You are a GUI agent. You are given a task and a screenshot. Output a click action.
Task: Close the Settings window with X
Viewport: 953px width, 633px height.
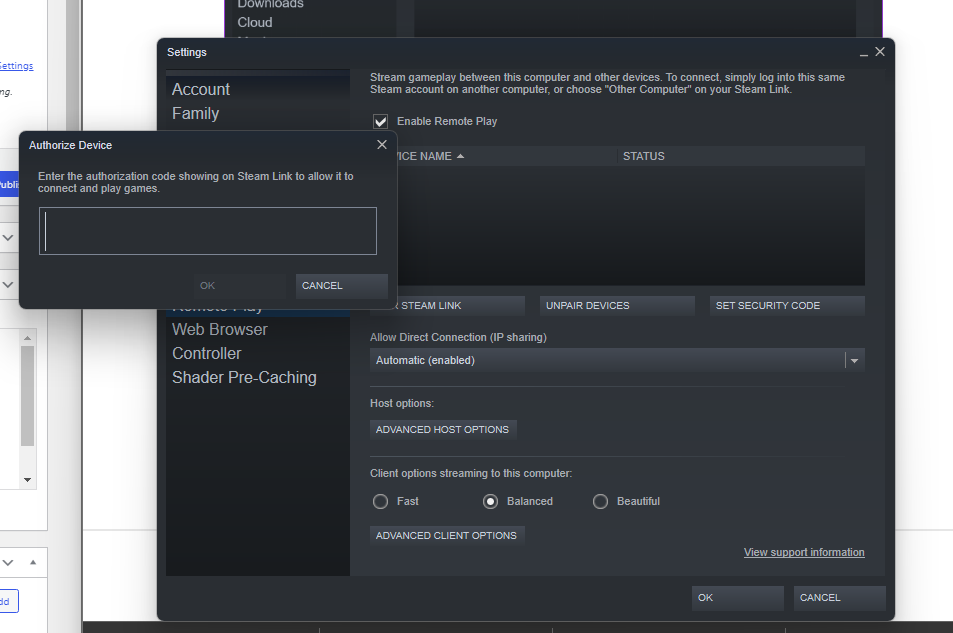pos(879,52)
